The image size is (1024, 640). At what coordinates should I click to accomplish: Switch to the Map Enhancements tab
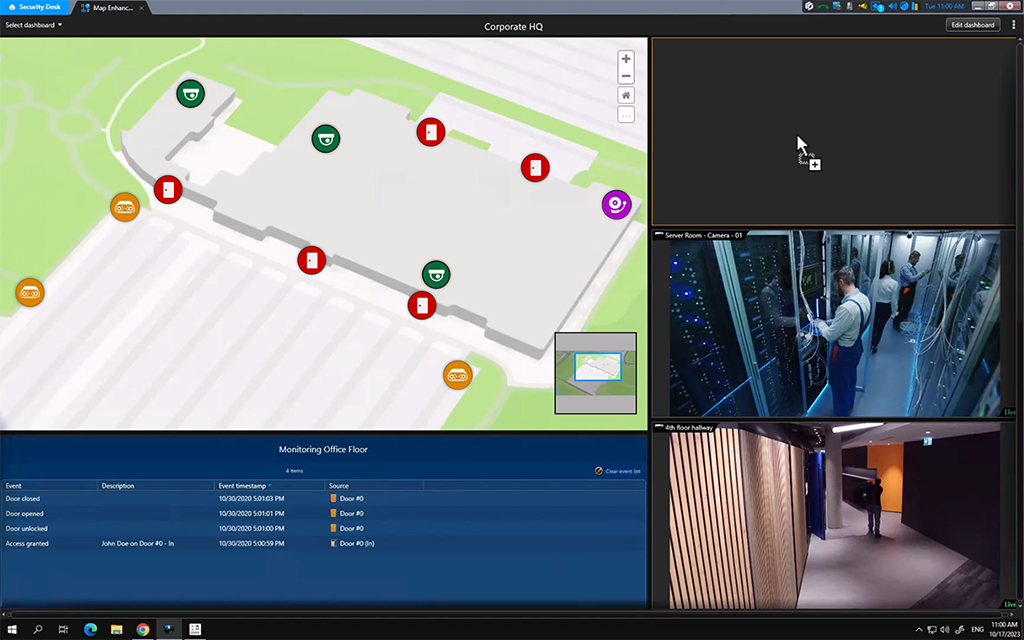[112, 7]
